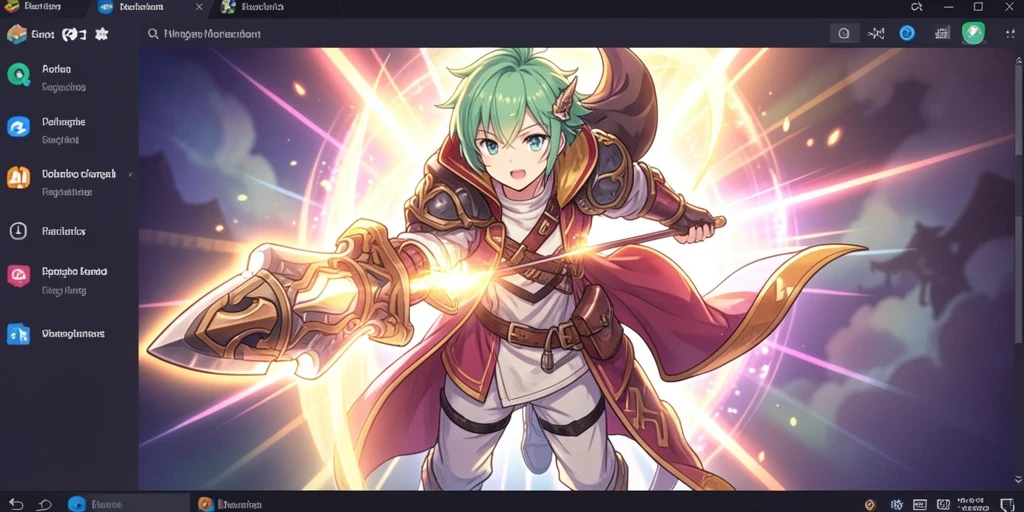This screenshot has width=1024, height=512.
Task: Click the smiley face toolbar button
Action: coord(844,33)
